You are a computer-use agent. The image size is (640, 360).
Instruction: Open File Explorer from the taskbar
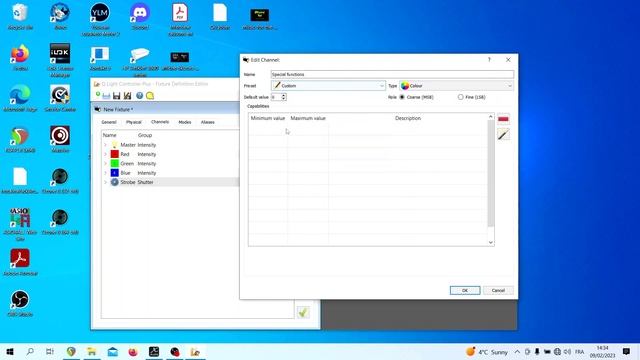(92, 351)
